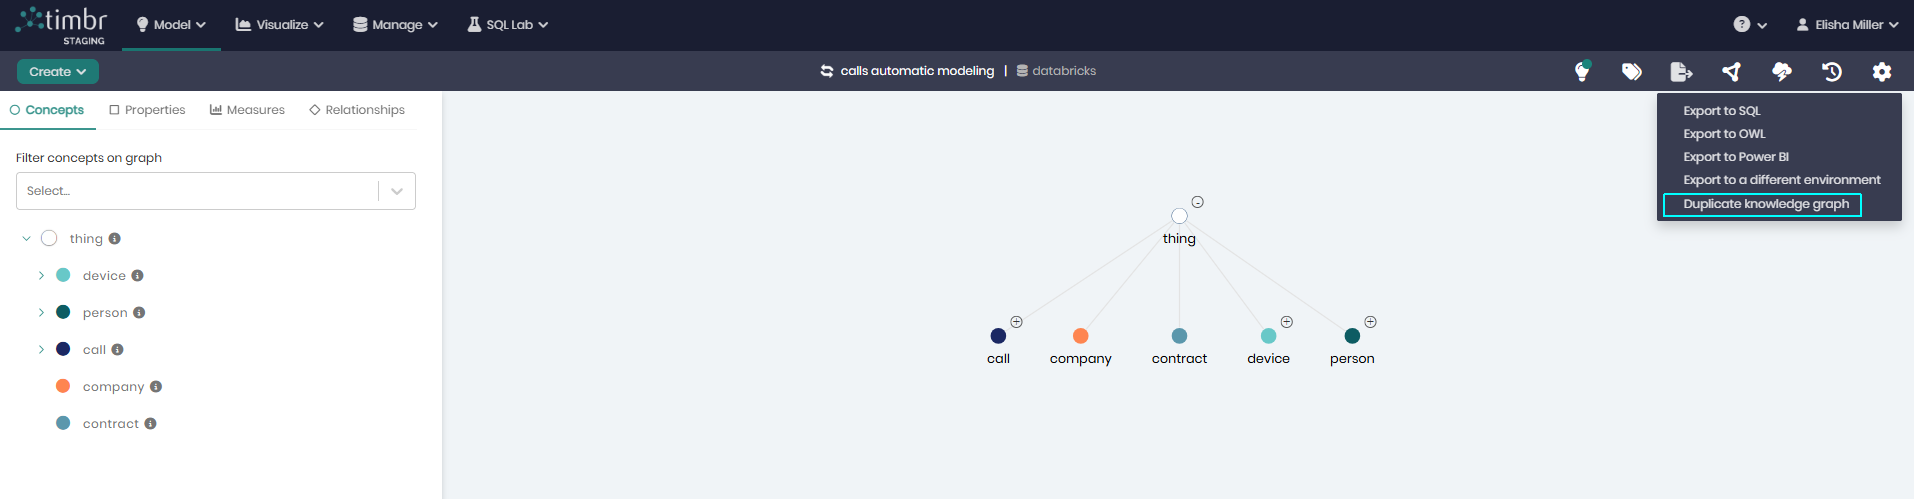1914x499 pixels.
Task: Click the export file icon
Action: (x=1681, y=71)
